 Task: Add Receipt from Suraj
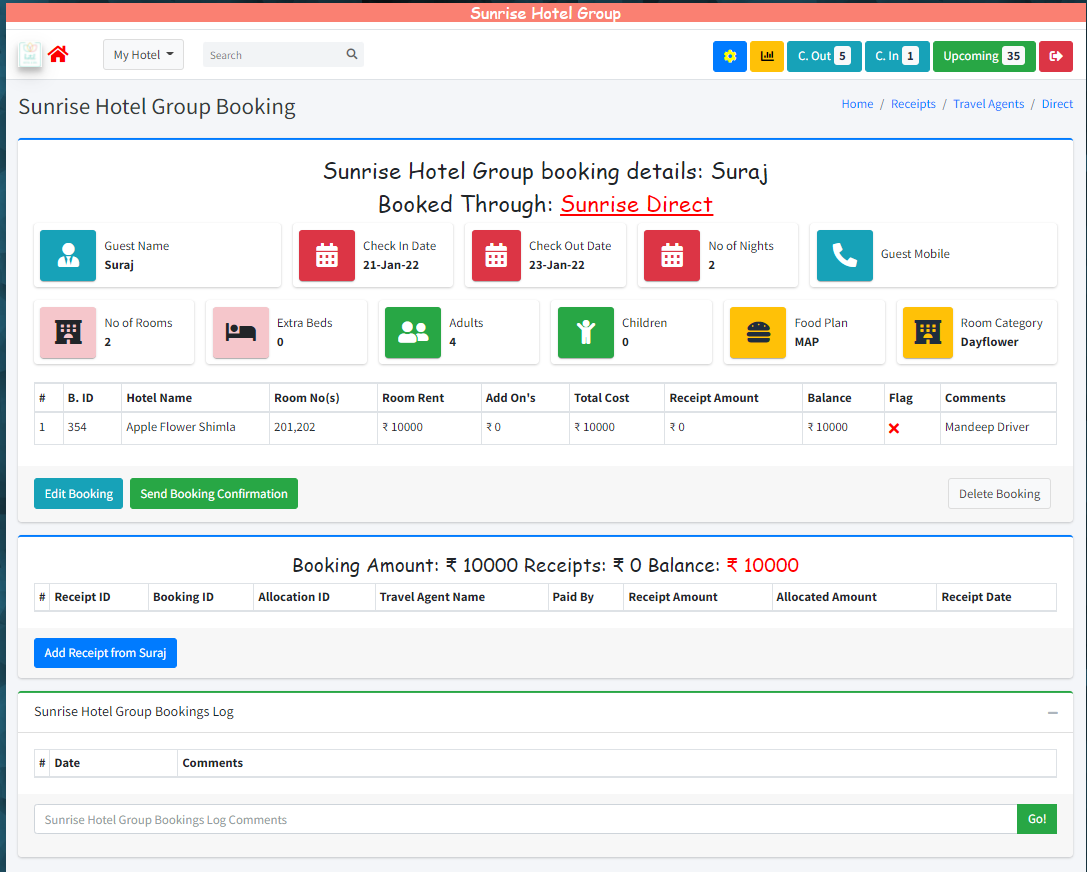click(105, 653)
